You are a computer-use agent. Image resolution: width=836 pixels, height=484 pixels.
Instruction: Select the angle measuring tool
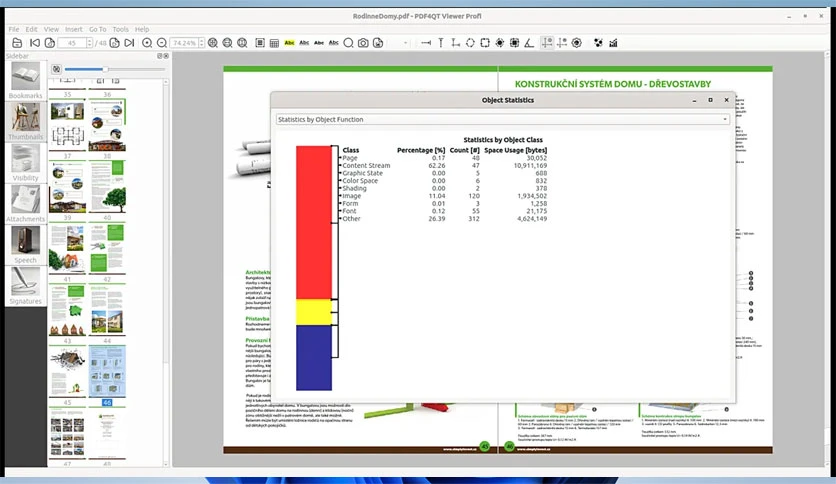(x=529, y=43)
